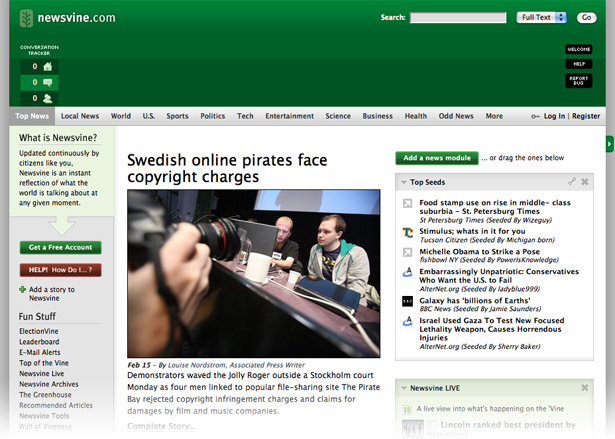Click Add a news module button
This screenshot has width=615, height=439.
click(x=437, y=158)
